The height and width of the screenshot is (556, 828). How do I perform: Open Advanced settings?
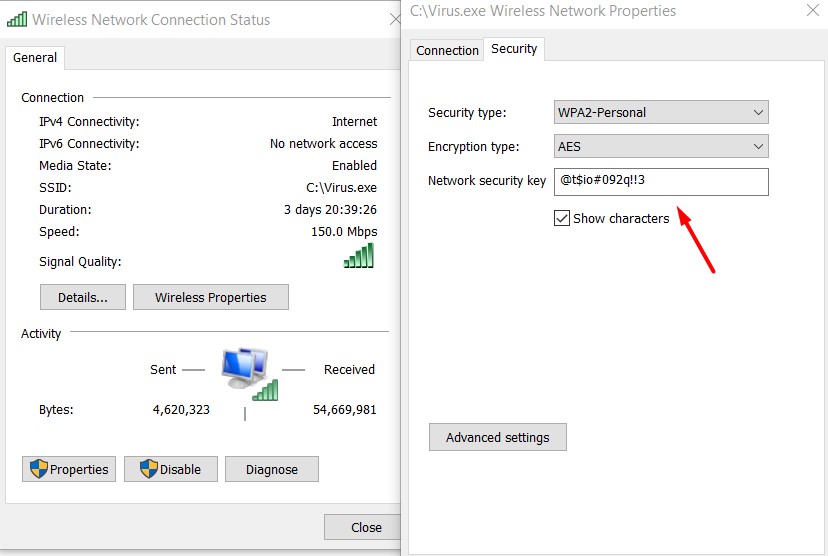tap(497, 437)
